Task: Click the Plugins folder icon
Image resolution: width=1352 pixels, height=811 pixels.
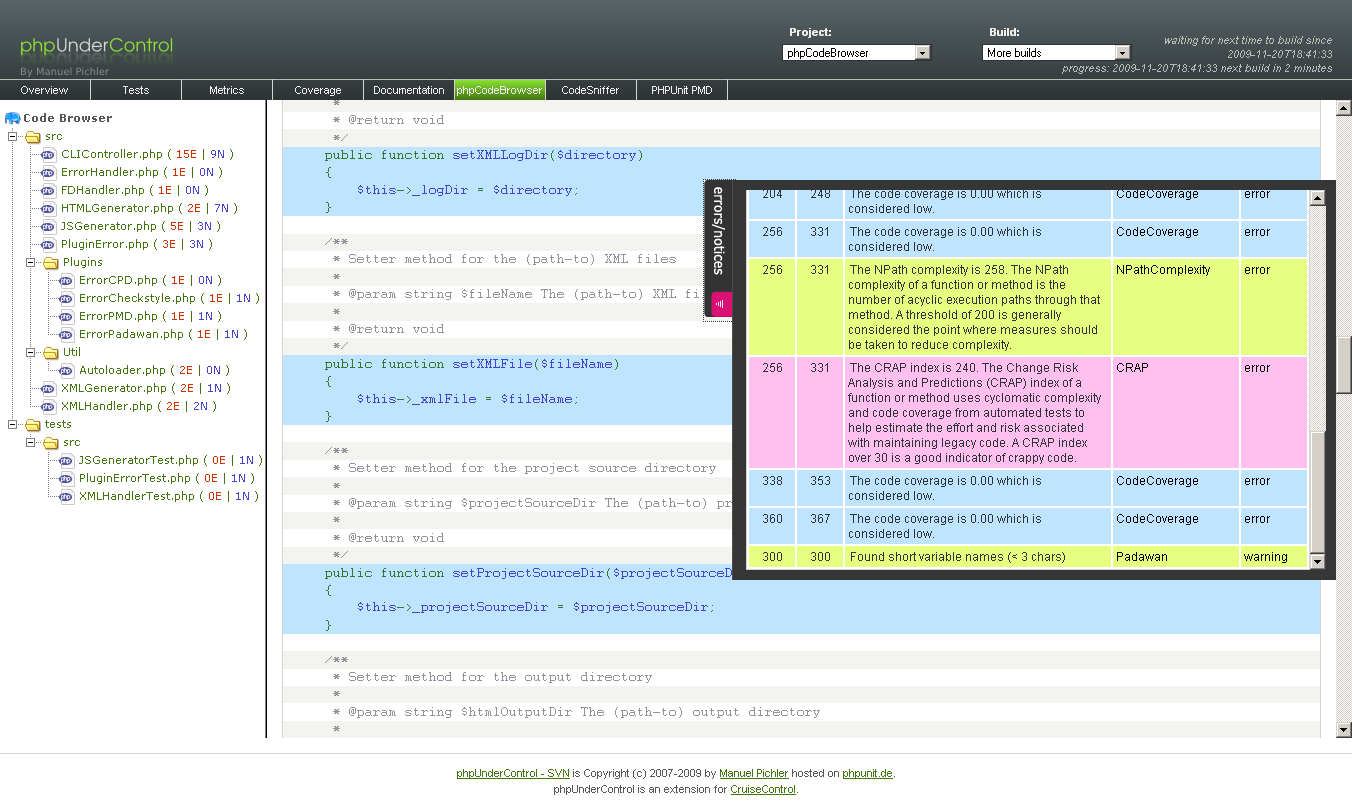Action: [50, 262]
